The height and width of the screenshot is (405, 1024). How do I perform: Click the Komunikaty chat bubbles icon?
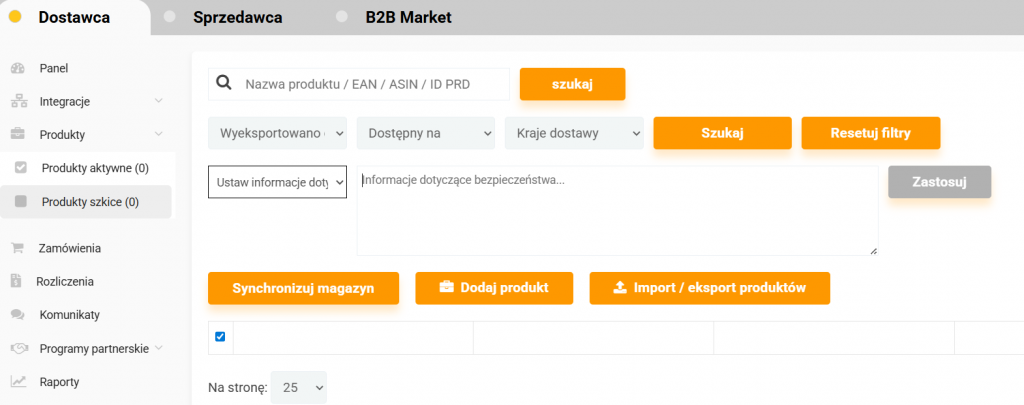(x=18, y=315)
